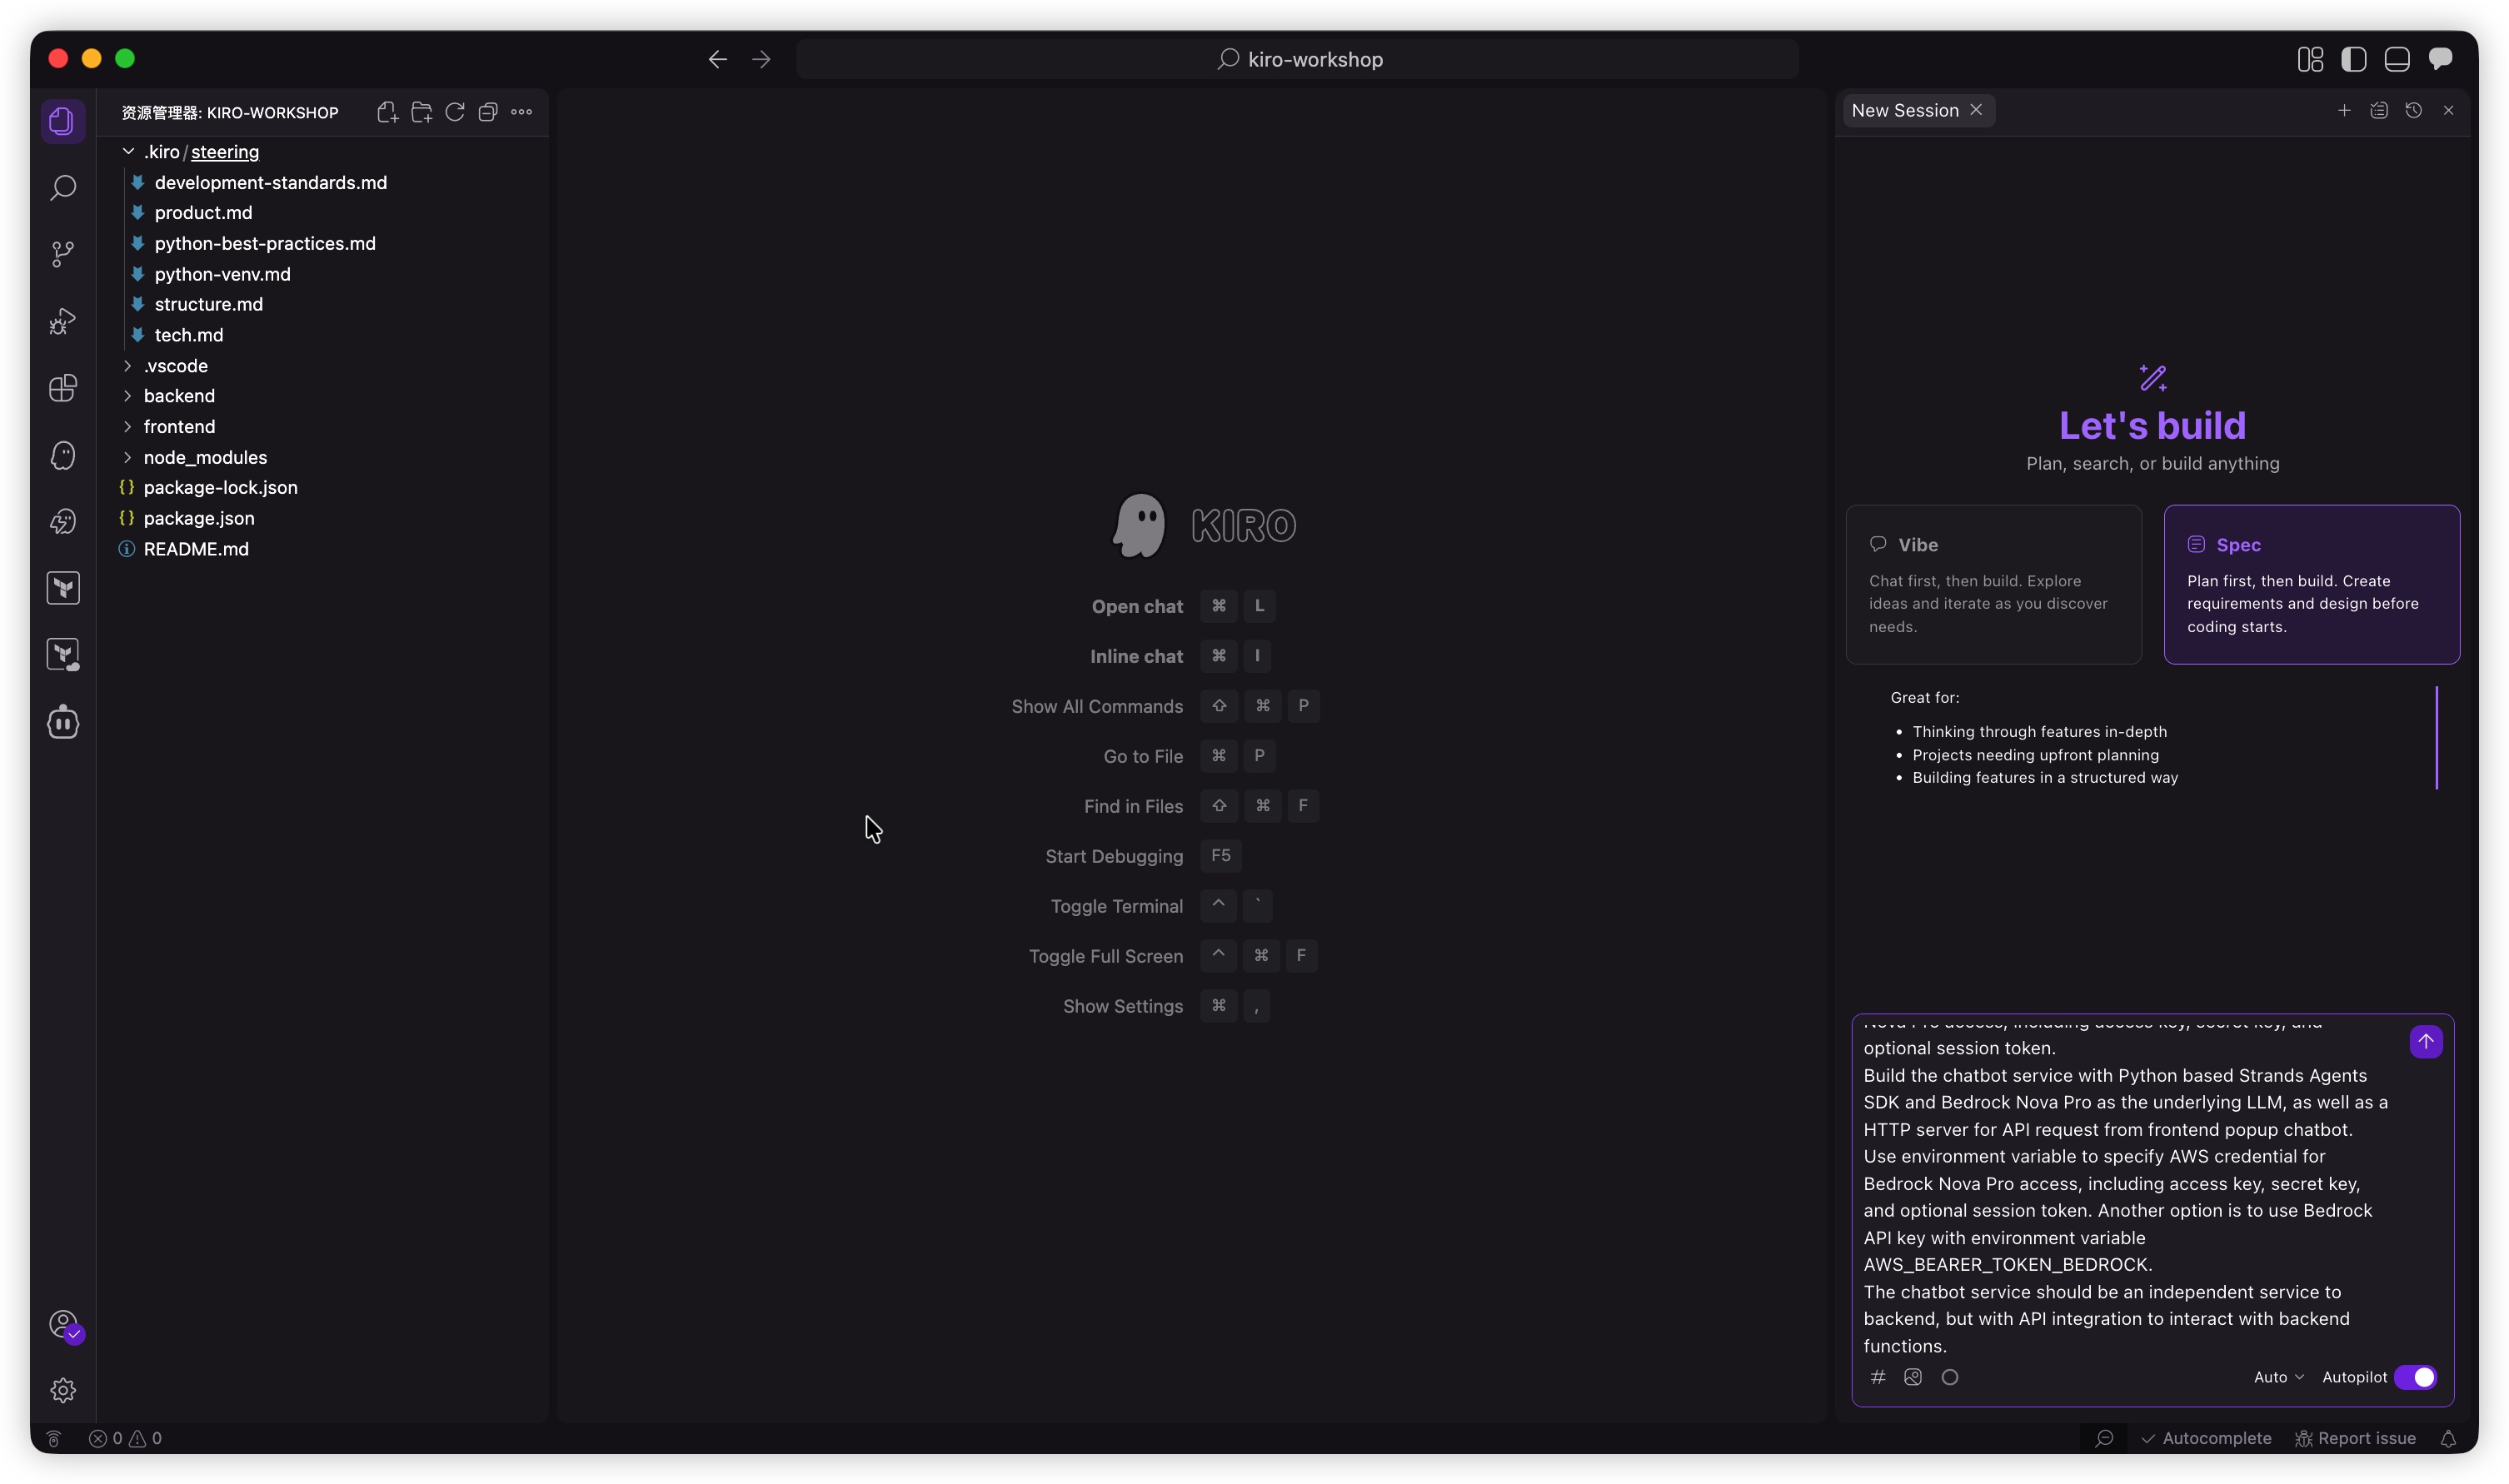
Task: Open the Kiro ghost panel in activity bar
Action: [x=63, y=456]
